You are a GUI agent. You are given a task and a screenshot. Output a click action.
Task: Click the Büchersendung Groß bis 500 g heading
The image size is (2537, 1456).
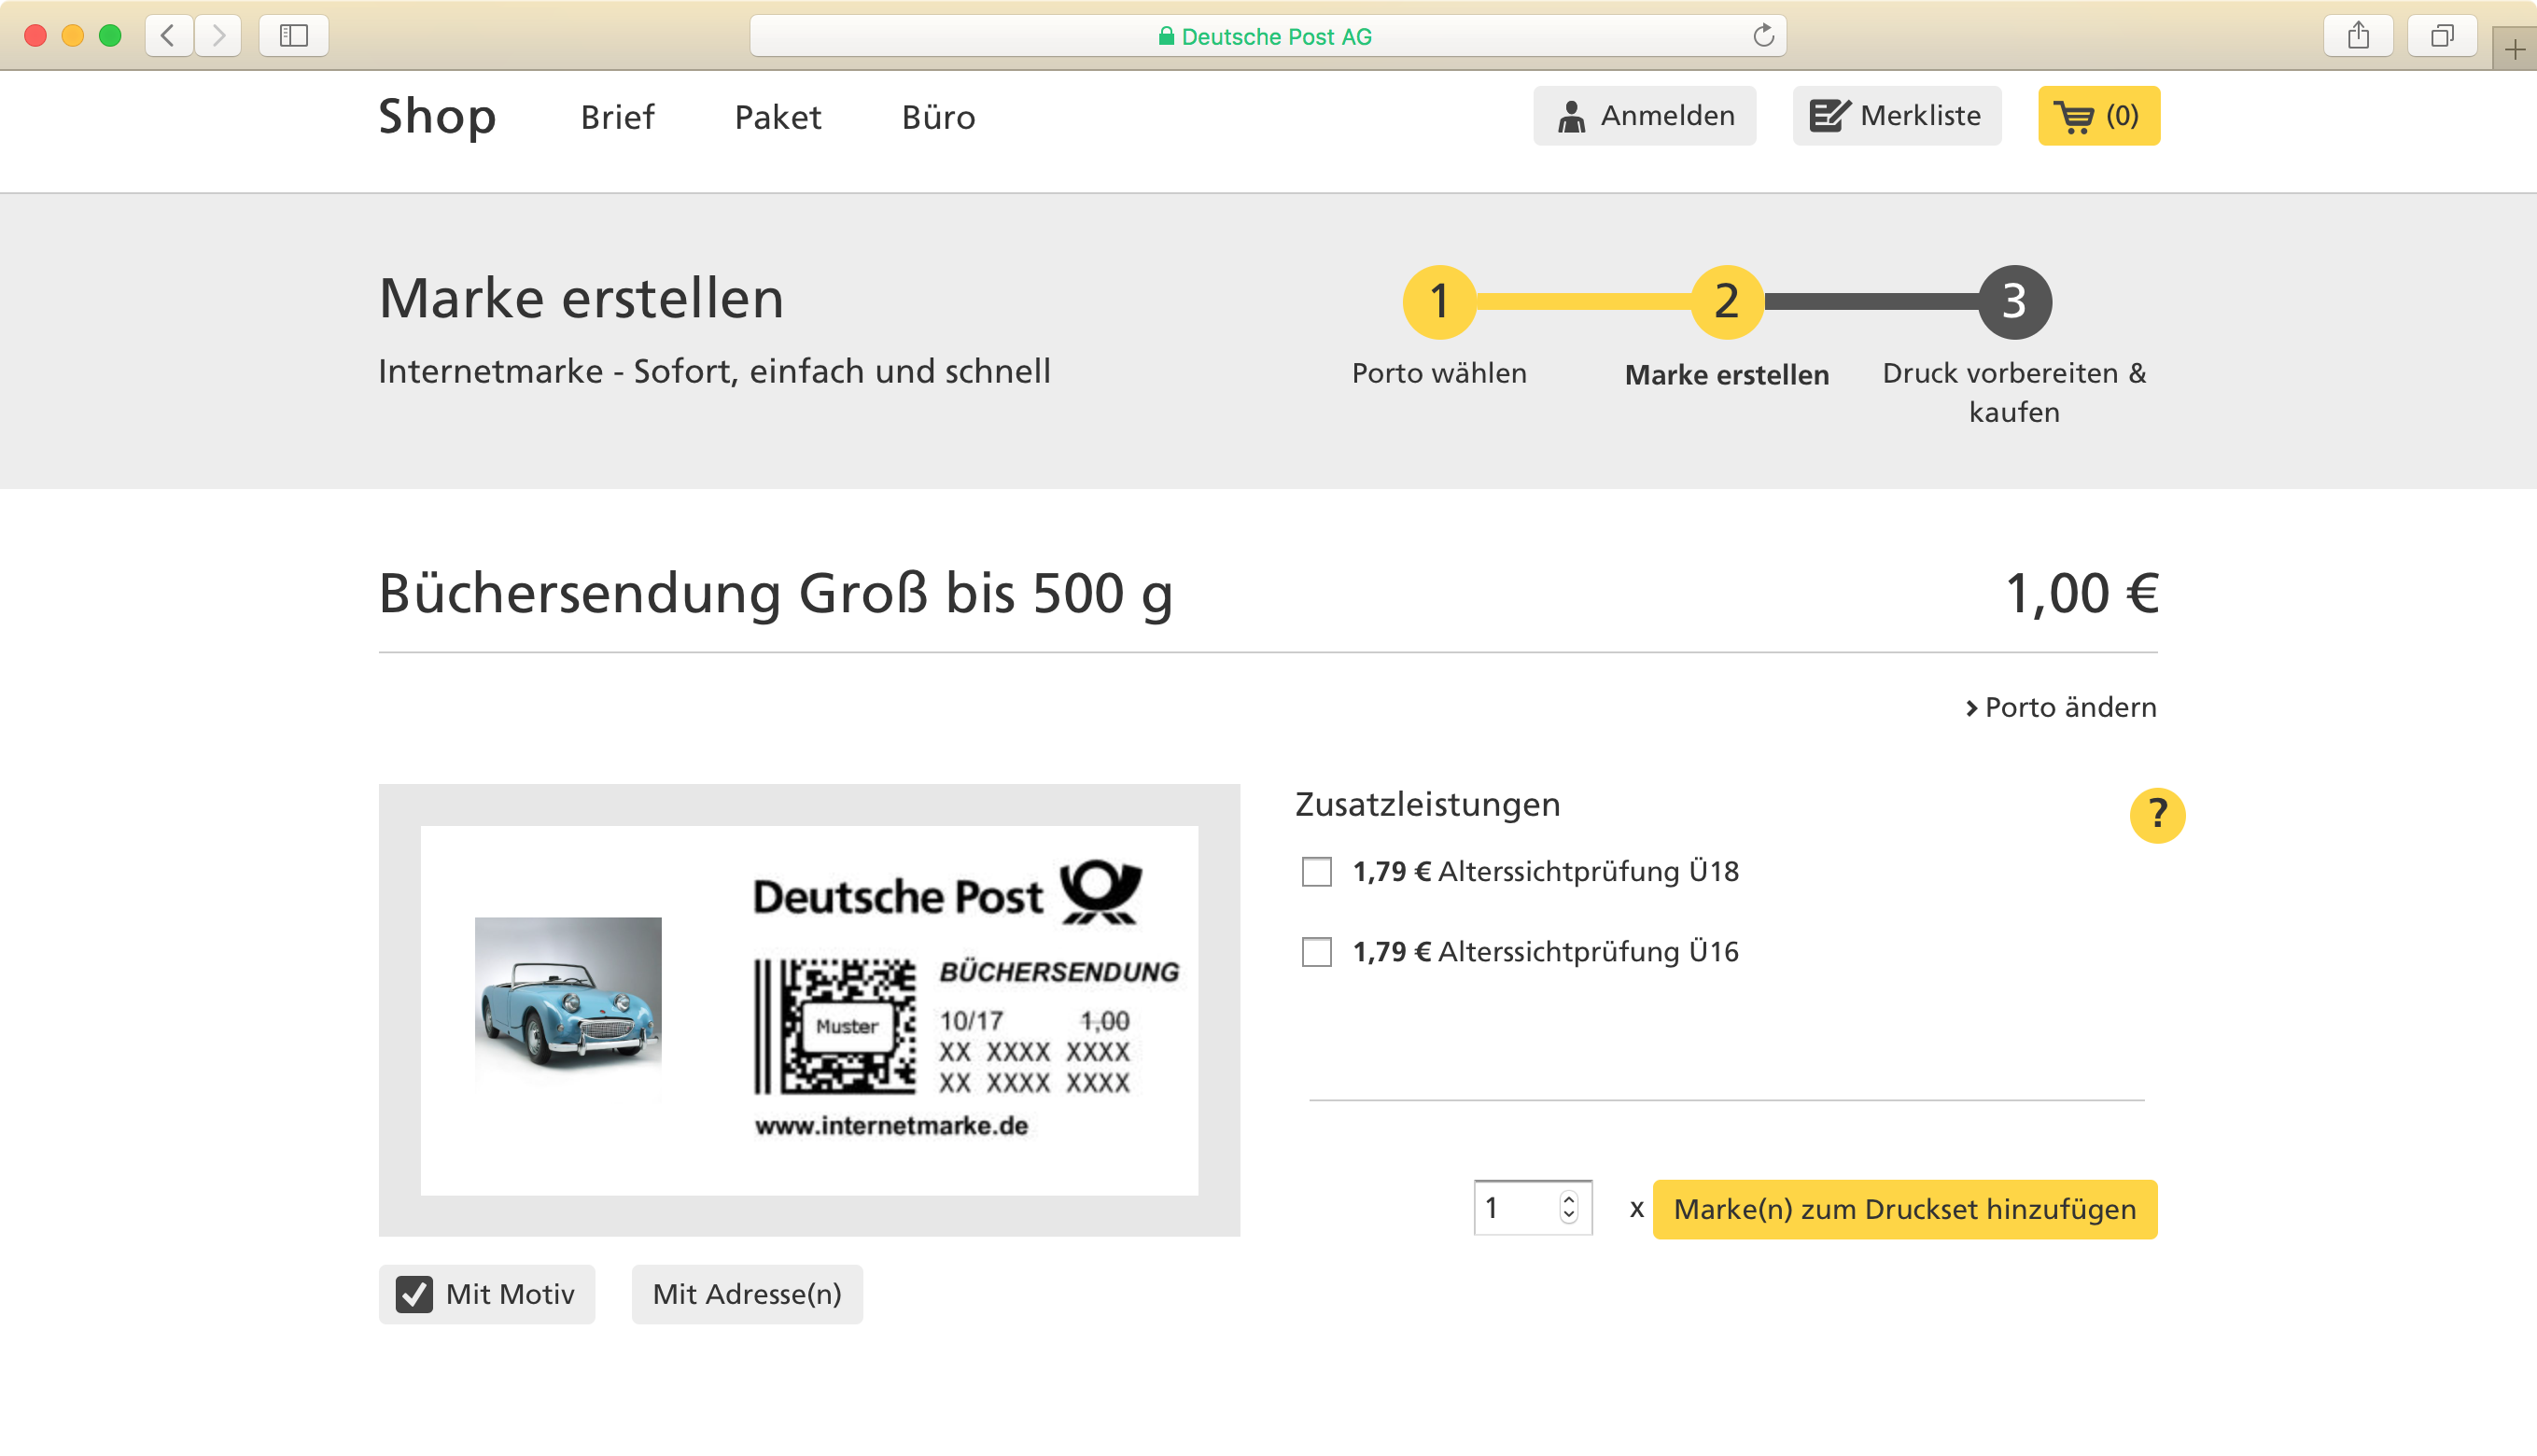(776, 594)
